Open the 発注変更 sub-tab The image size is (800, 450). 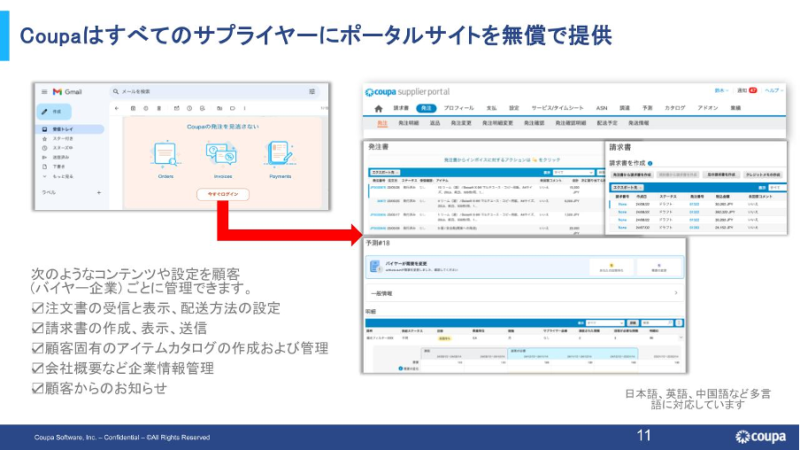coord(461,123)
